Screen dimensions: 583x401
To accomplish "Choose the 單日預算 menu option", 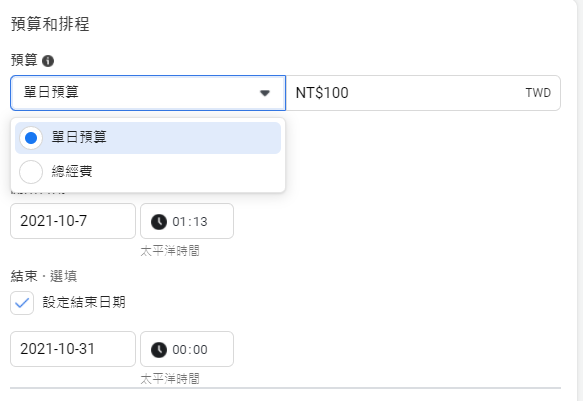I will (148, 138).
